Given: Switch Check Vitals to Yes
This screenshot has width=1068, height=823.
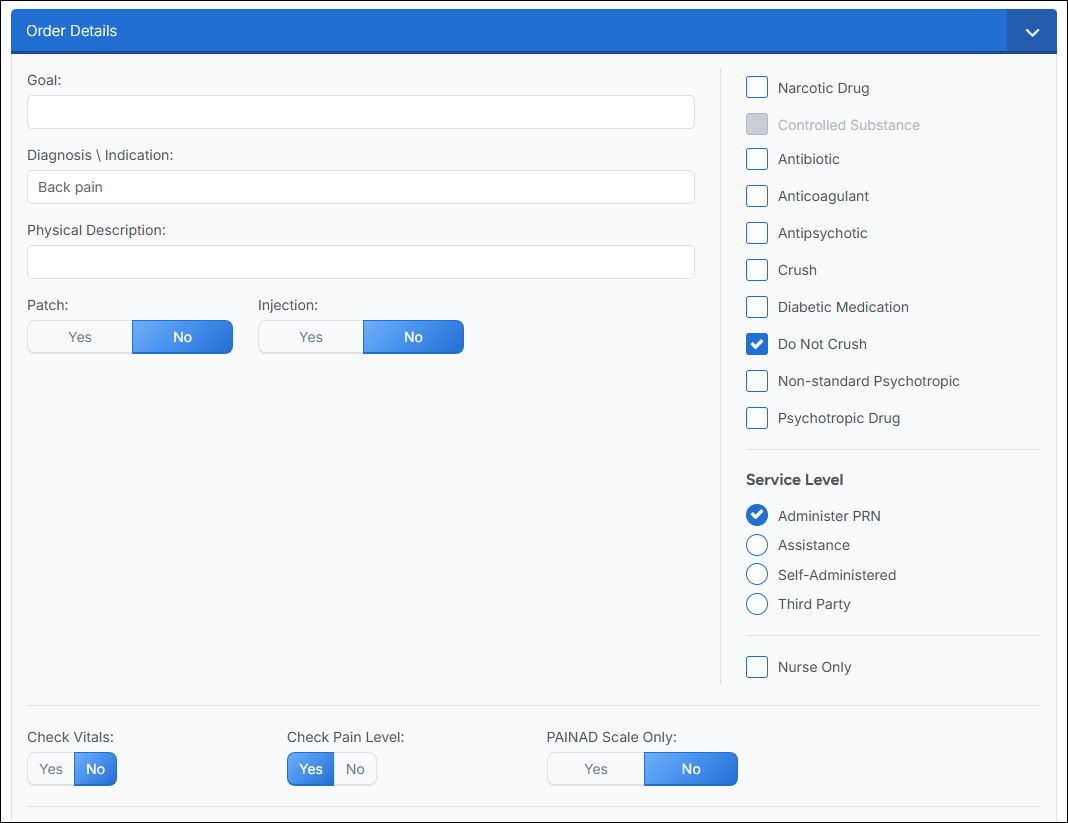Looking at the screenshot, I should (x=51, y=769).
